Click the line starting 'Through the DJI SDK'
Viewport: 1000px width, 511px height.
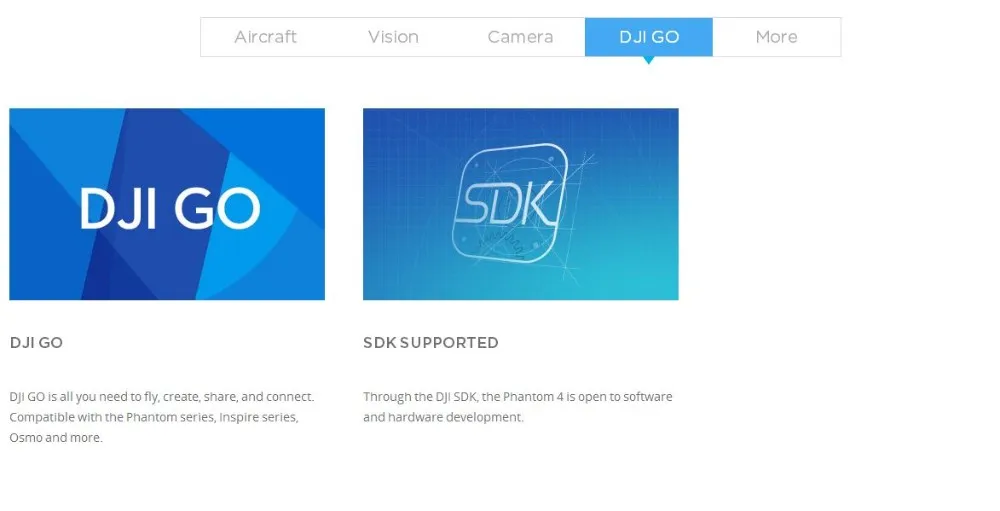pyautogui.click(x=518, y=397)
